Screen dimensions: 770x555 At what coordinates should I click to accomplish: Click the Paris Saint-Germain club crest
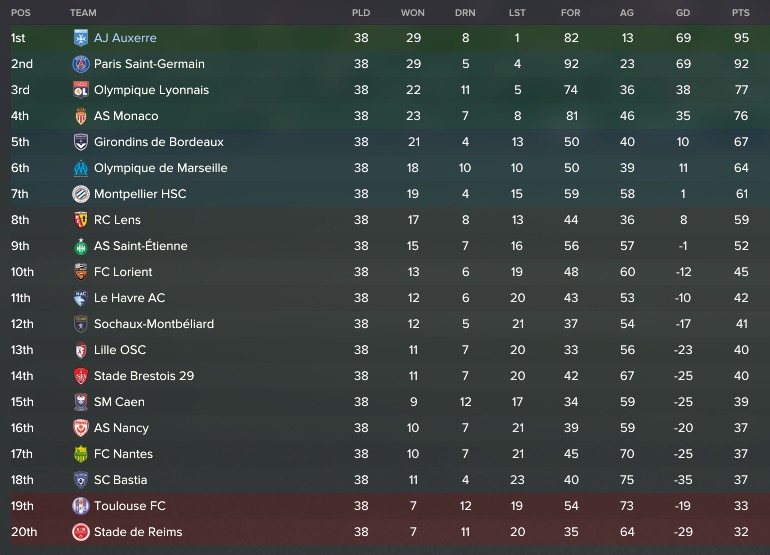pyautogui.click(x=81, y=64)
